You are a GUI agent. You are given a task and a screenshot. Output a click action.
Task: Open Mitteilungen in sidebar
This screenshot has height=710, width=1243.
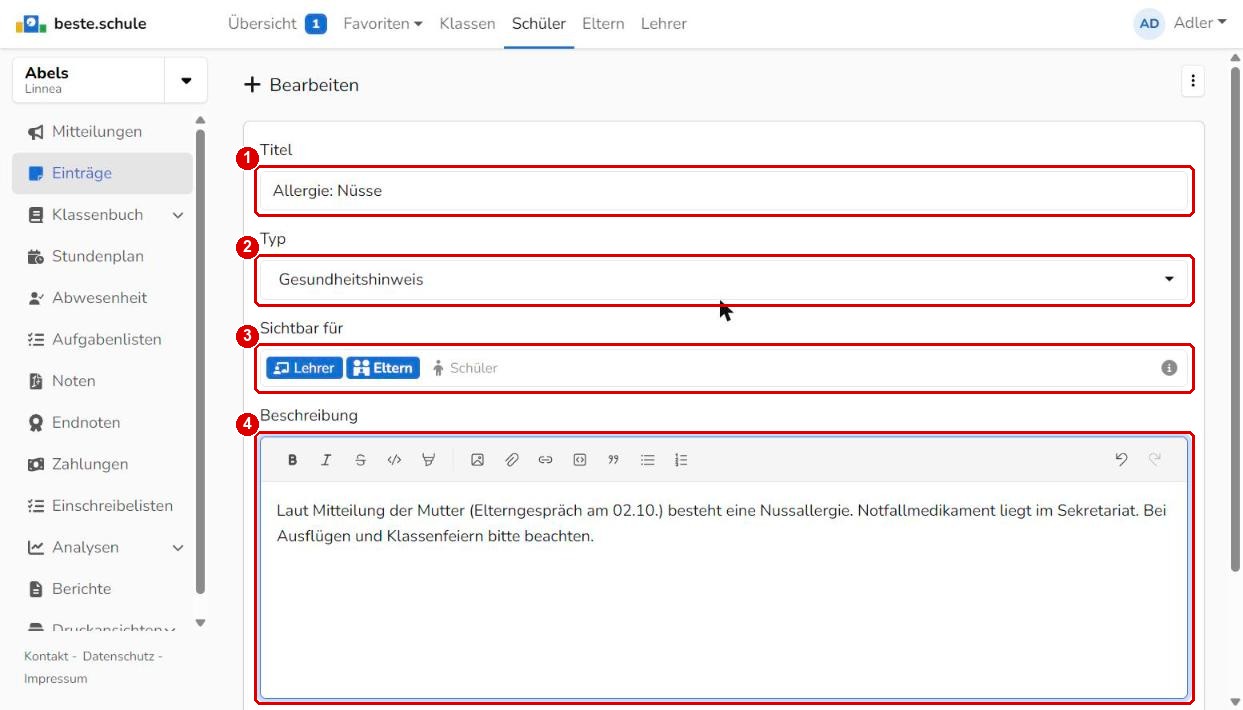[x=102, y=132]
